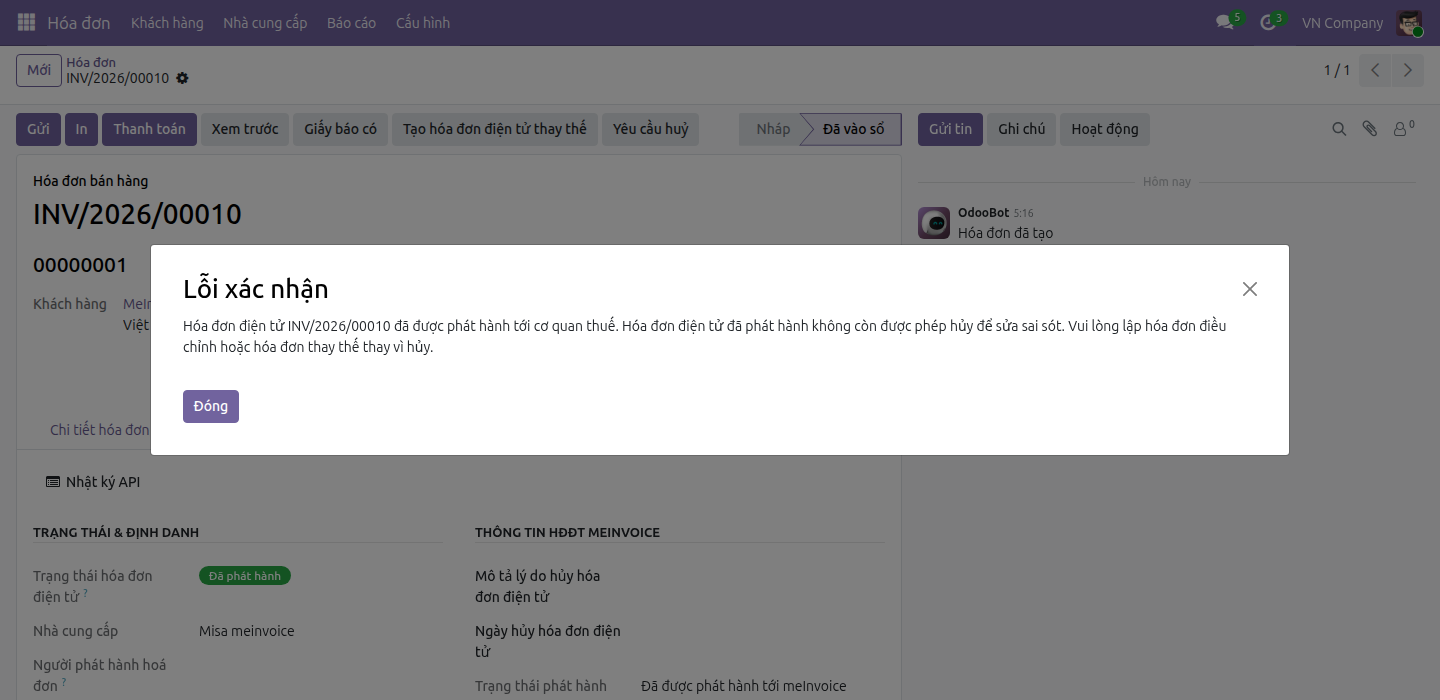Open the conversations chat bubble icon
This screenshot has height=700, width=1440.
click(1225, 22)
